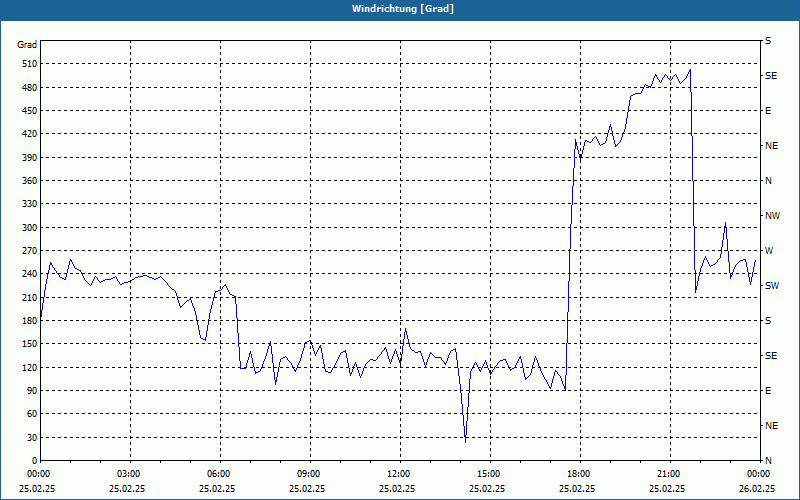800x500 pixels.
Task: Click the chart title Windrichtung [Grad]
Action: click(403, 9)
